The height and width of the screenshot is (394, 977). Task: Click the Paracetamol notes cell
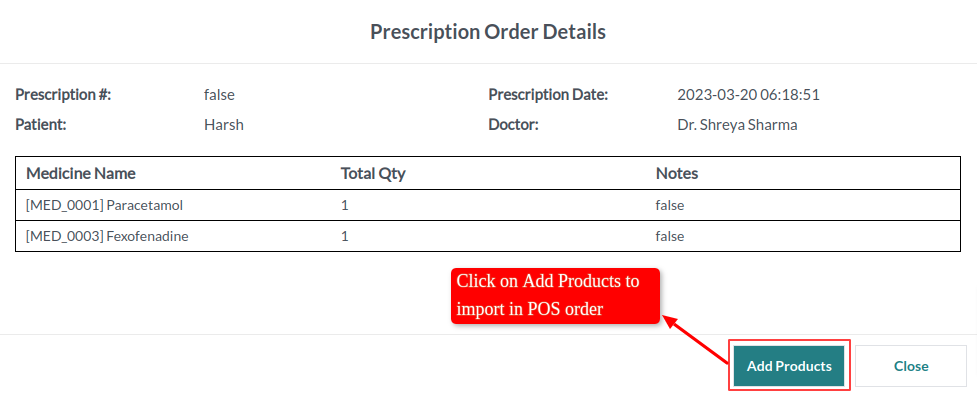click(670, 204)
